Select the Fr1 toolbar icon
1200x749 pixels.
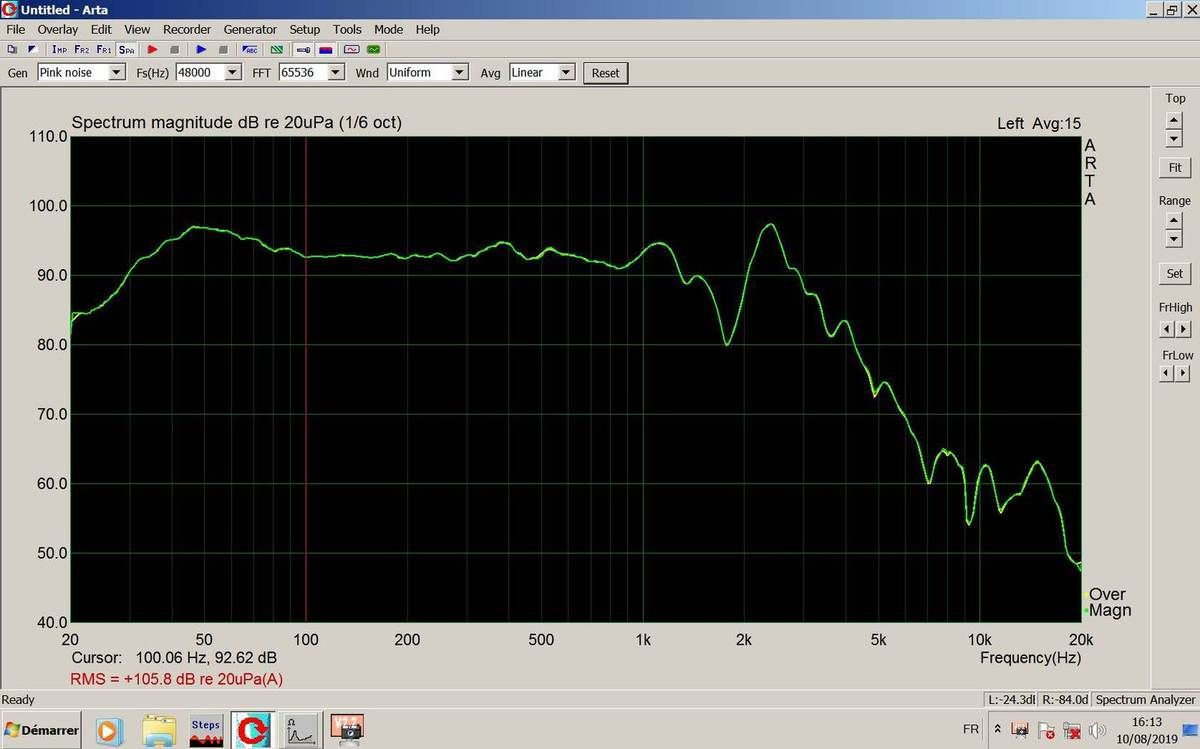(x=104, y=49)
